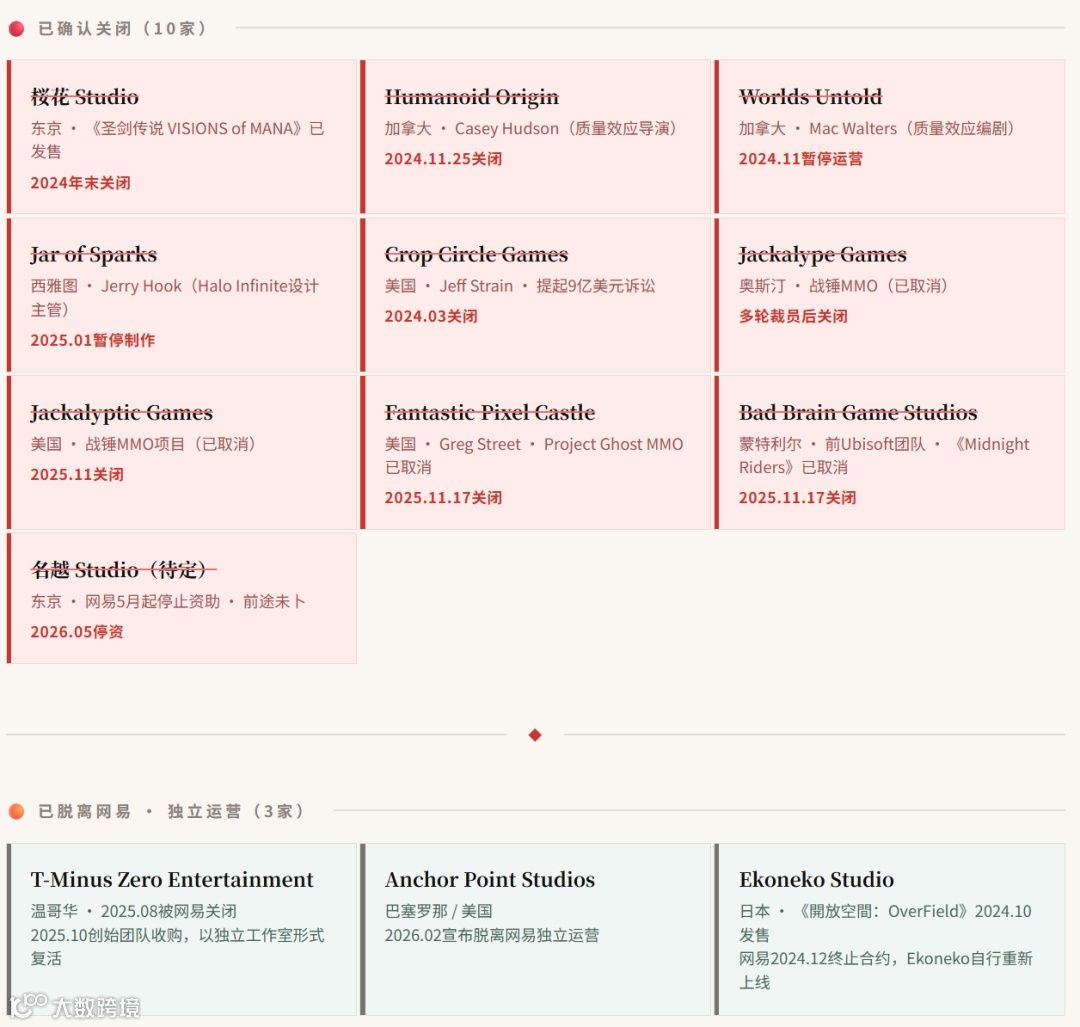Click the Casey Hudson description line

point(532,129)
